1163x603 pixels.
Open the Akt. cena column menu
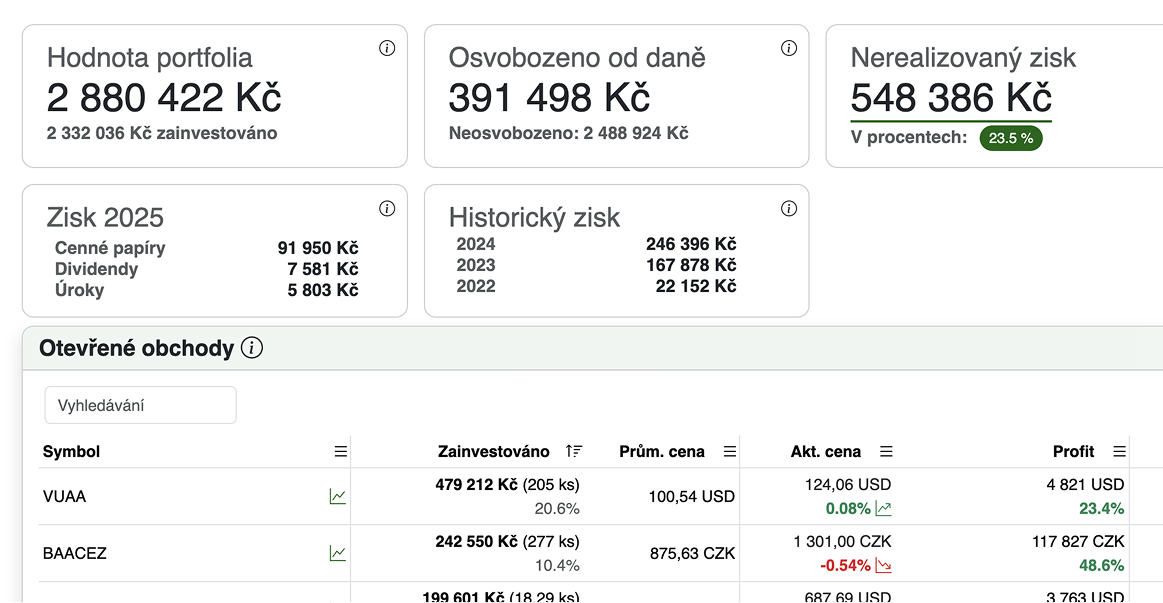tap(888, 451)
